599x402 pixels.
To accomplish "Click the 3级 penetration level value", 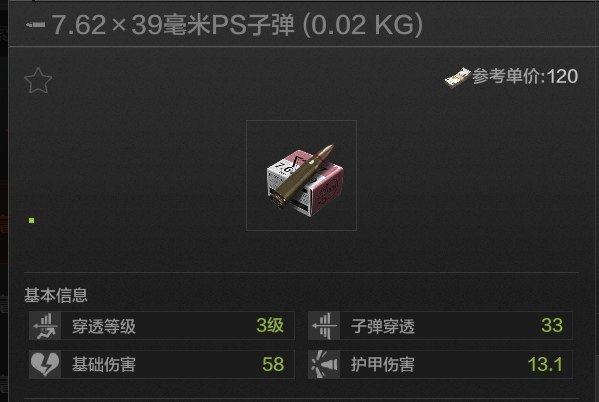I will click(x=270, y=326).
